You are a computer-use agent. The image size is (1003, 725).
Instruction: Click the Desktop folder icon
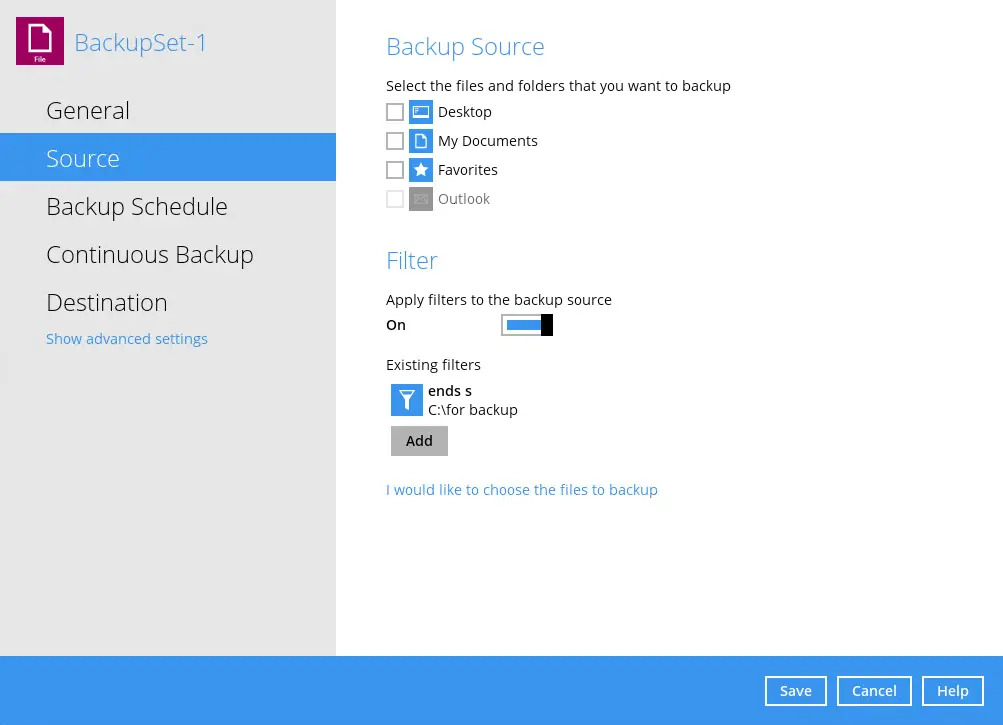click(421, 112)
